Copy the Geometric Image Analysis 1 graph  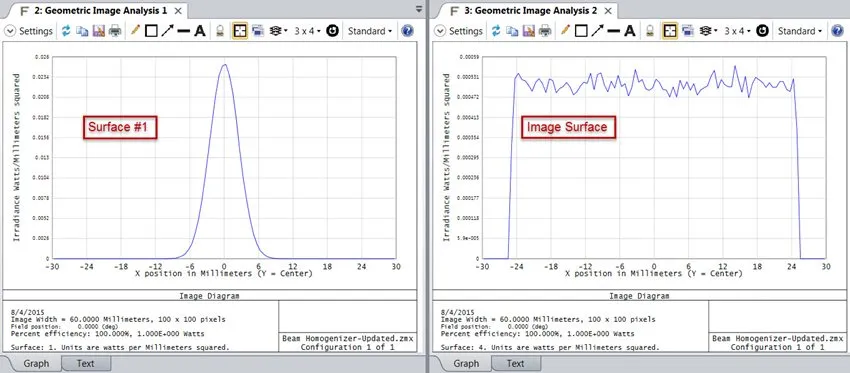82,31
